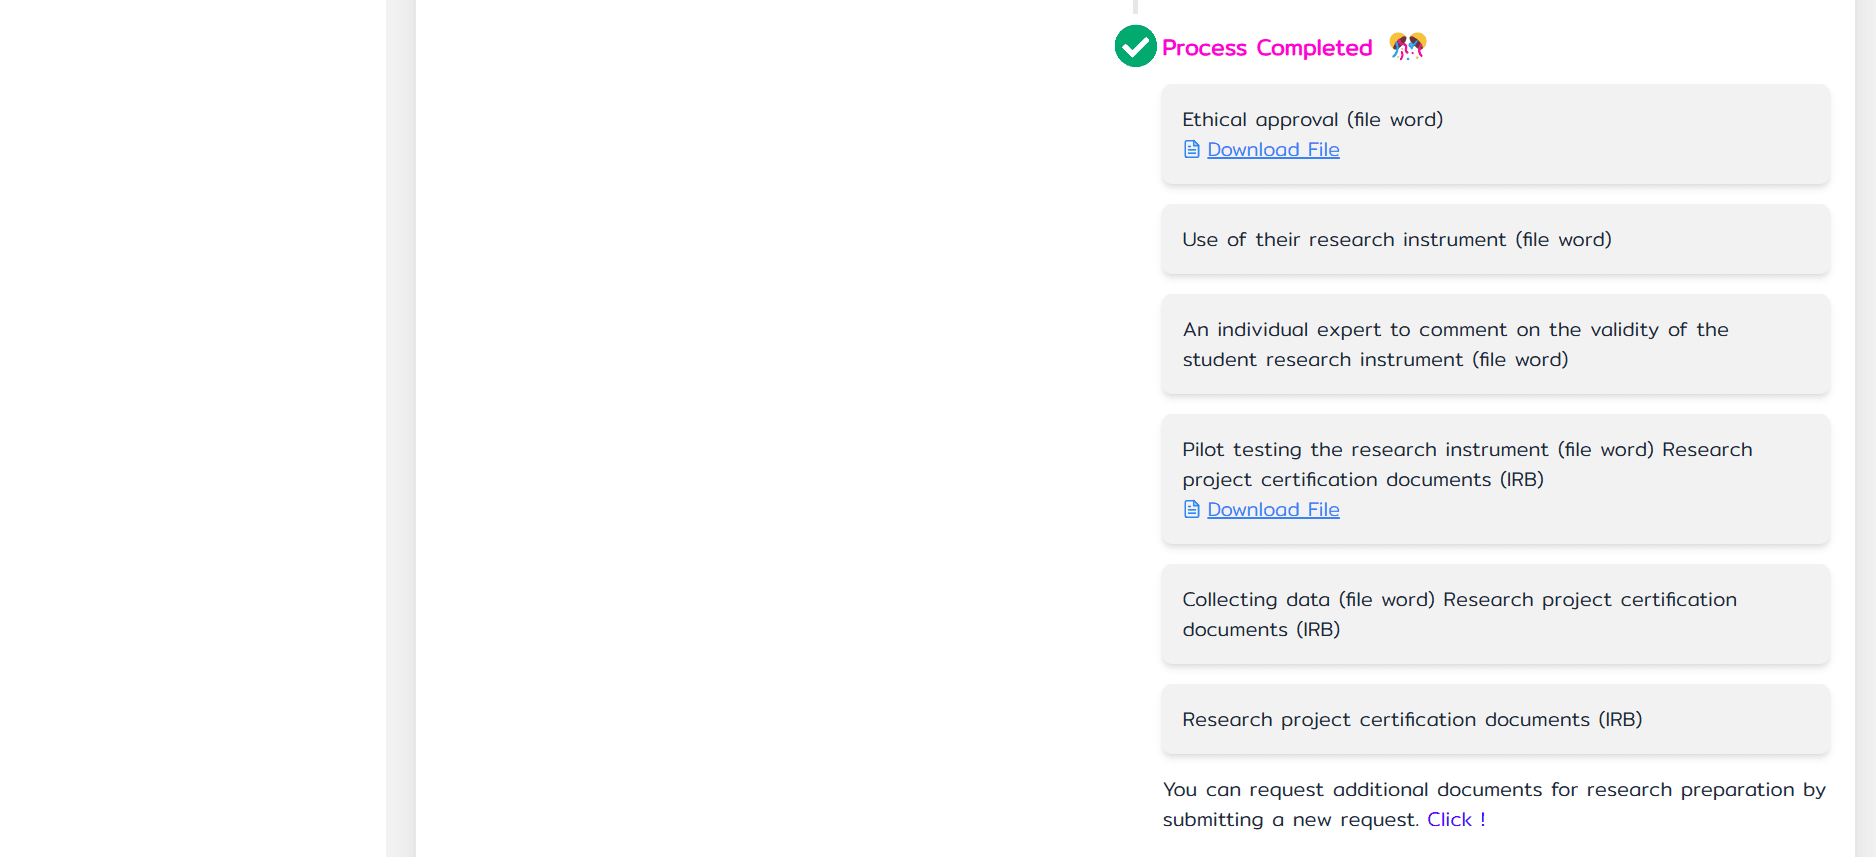Click document icon under Ethical approval
1876x857 pixels.
1191,149
